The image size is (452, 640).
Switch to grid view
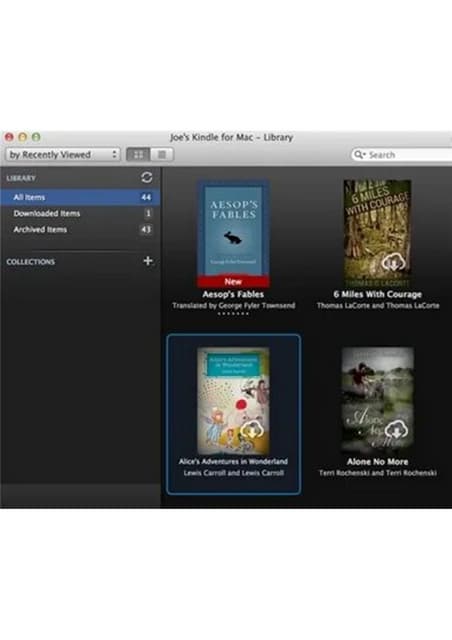pyautogui.click(x=138, y=155)
